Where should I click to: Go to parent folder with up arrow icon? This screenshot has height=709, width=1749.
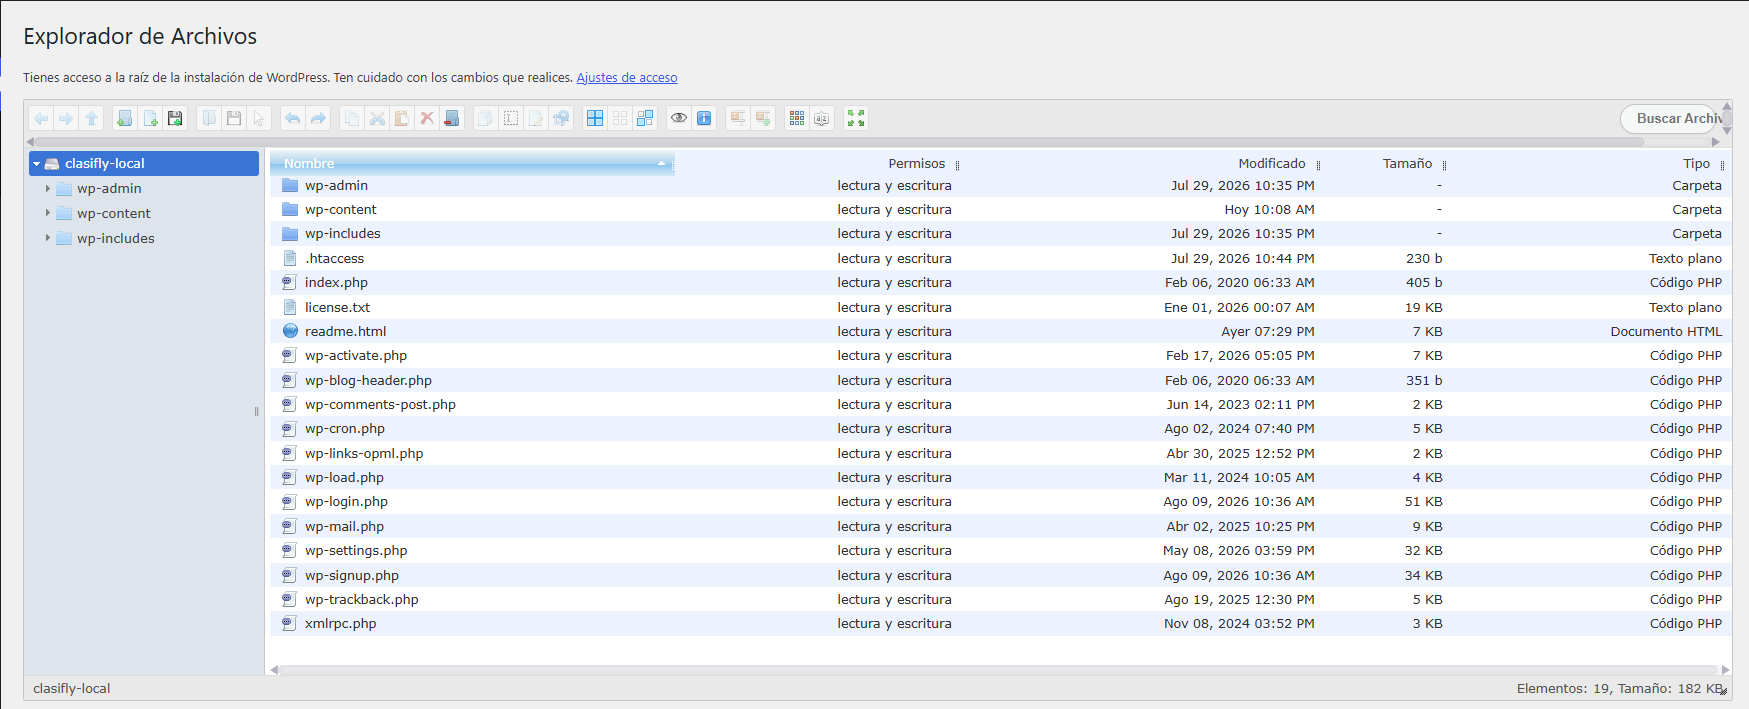(x=92, y=118)
